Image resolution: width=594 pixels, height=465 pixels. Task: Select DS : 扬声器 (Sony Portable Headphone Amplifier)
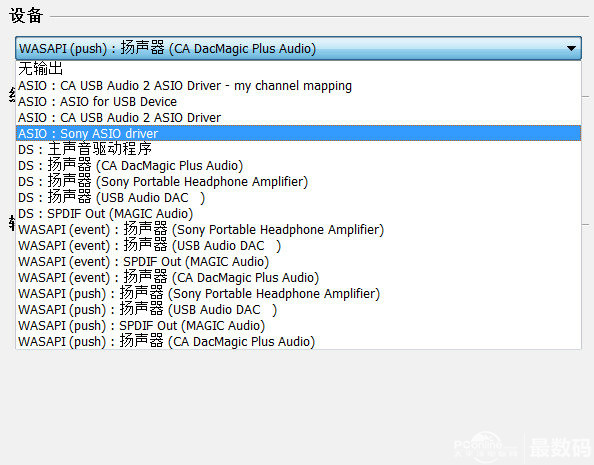(x=299, y=182)
